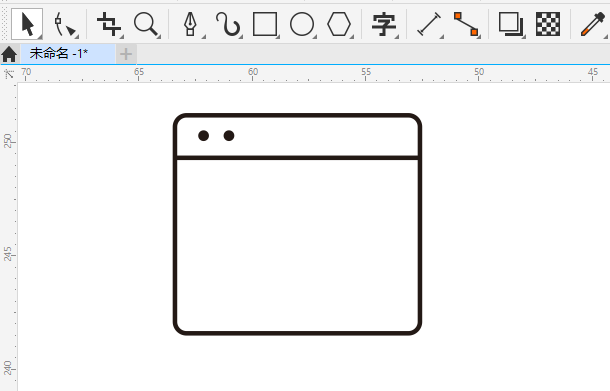
Task: Click the left dot in window drawing
Action: 203,135
